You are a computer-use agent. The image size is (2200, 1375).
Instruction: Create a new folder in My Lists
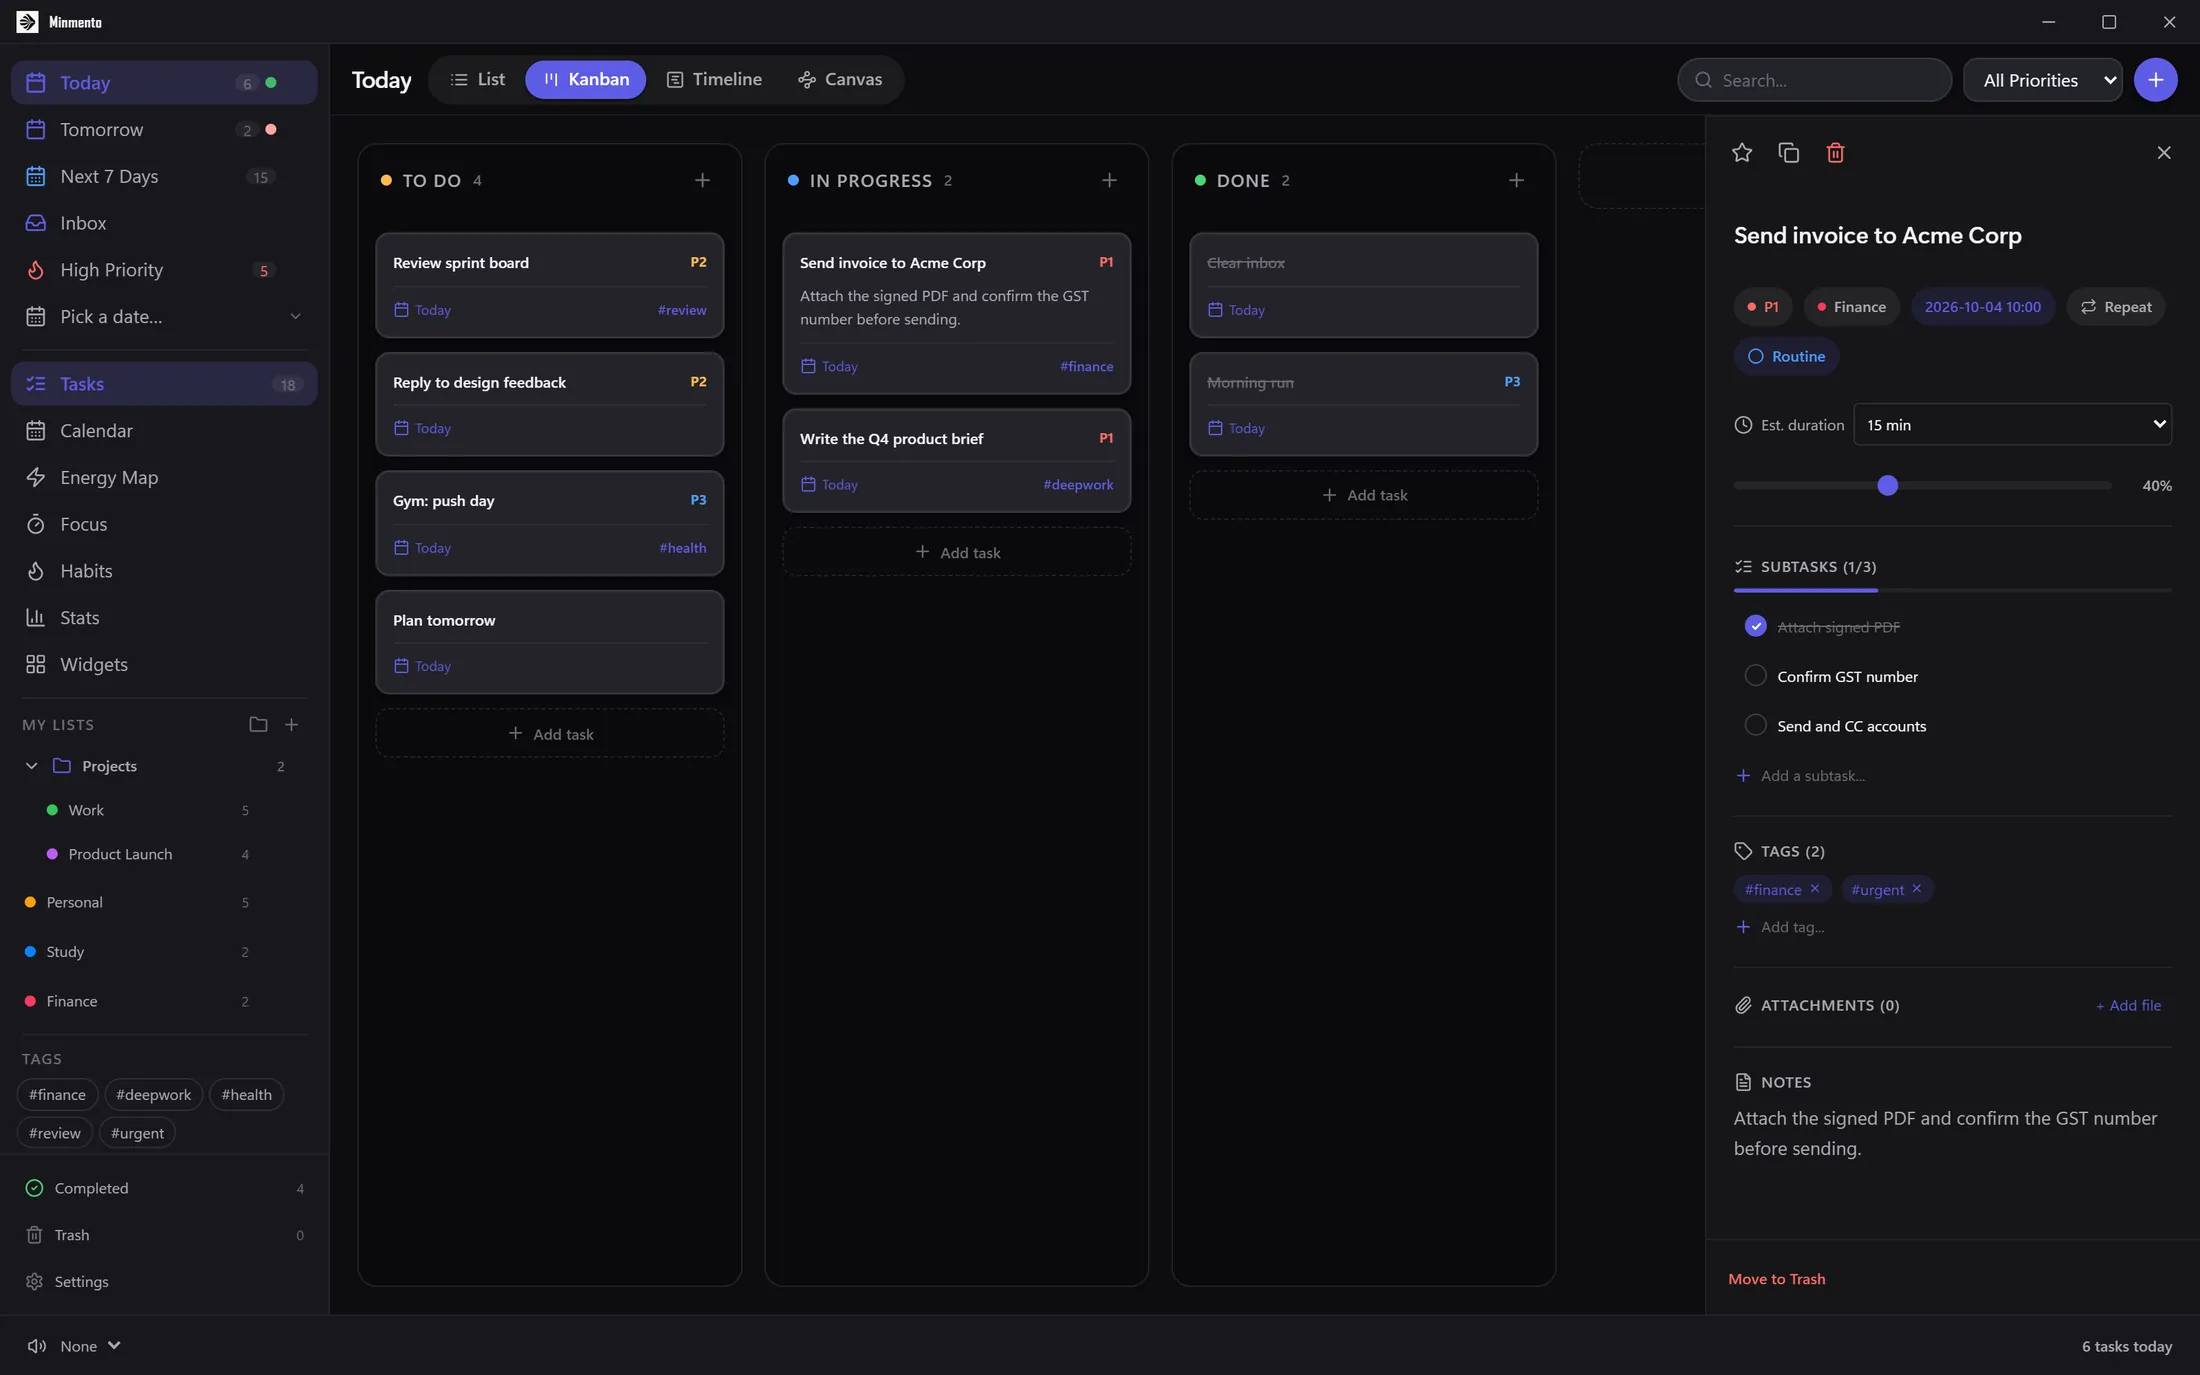click(x=258, y=724)
